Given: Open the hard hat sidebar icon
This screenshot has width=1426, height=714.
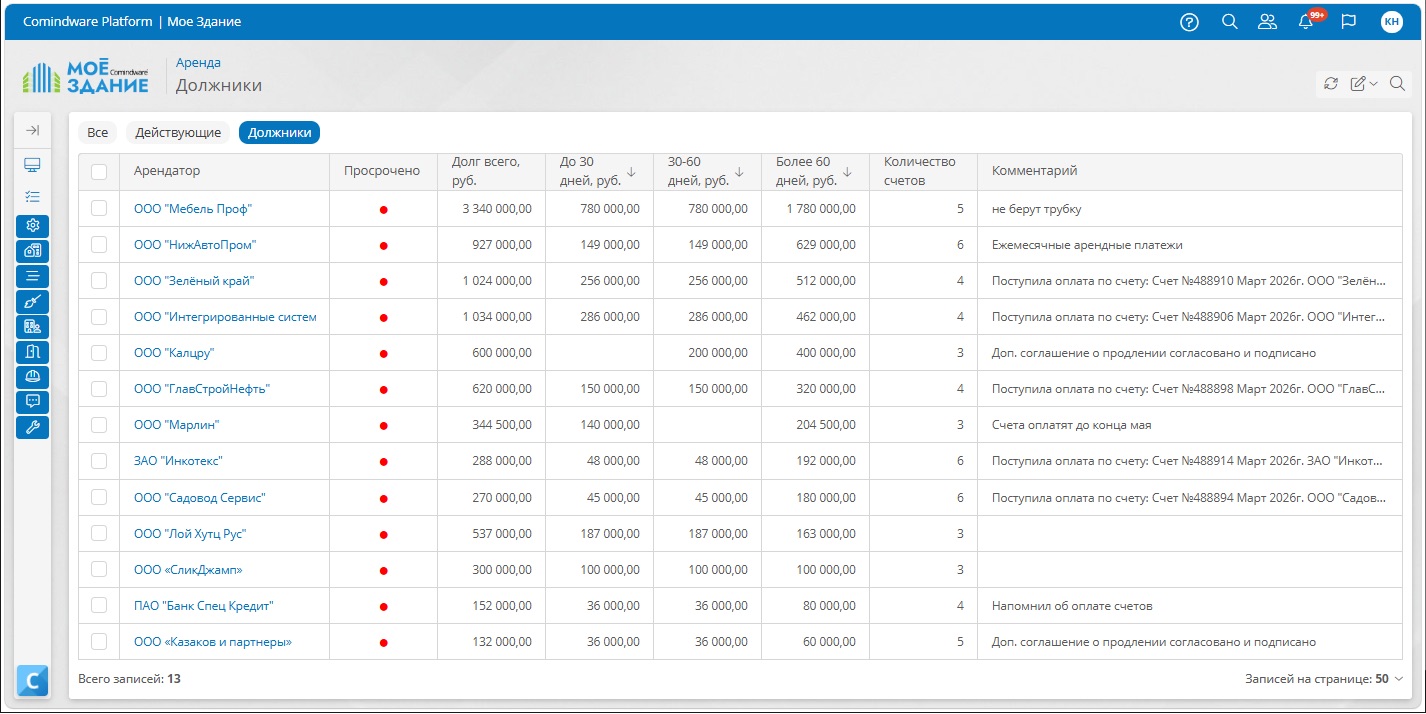Looking at the screenshot, I should click(33, 377).
